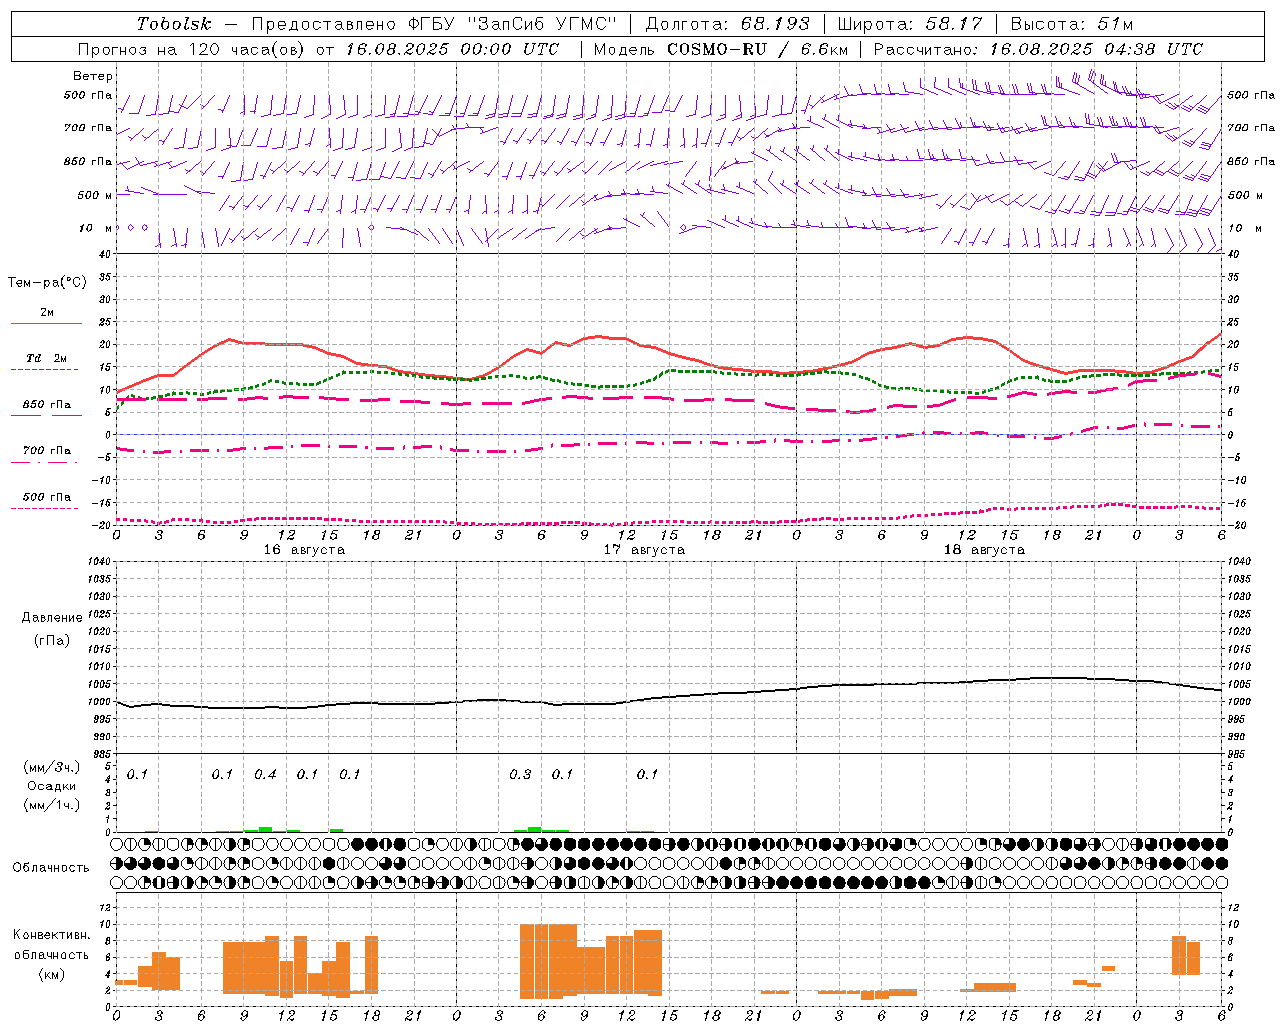Click the 'Широта: 58.17' latitude value

910,24
